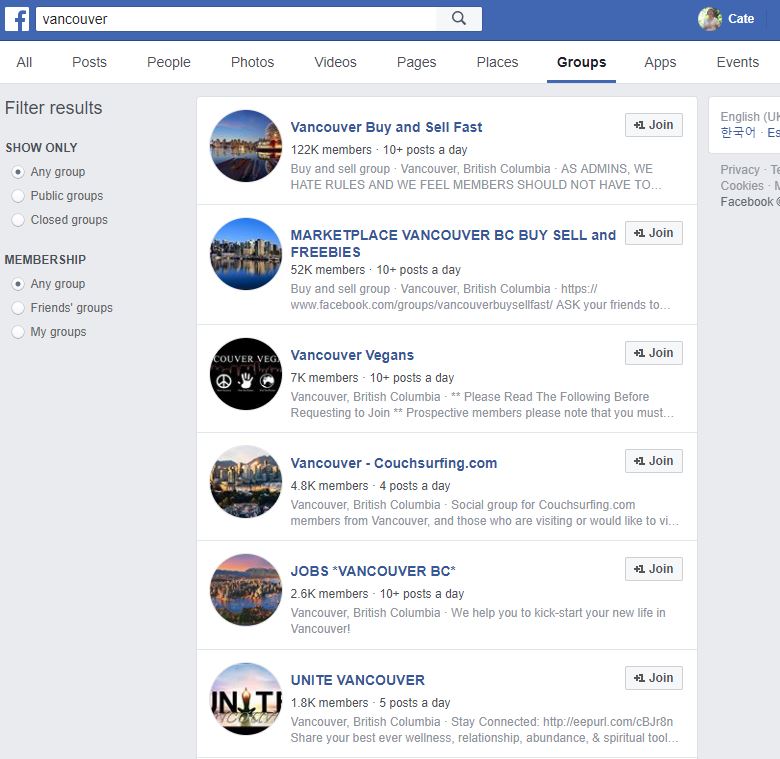Open the Vancouver Vegans title link
The image size is (780, 759).
pyautogui.click(x=352, y=355)
